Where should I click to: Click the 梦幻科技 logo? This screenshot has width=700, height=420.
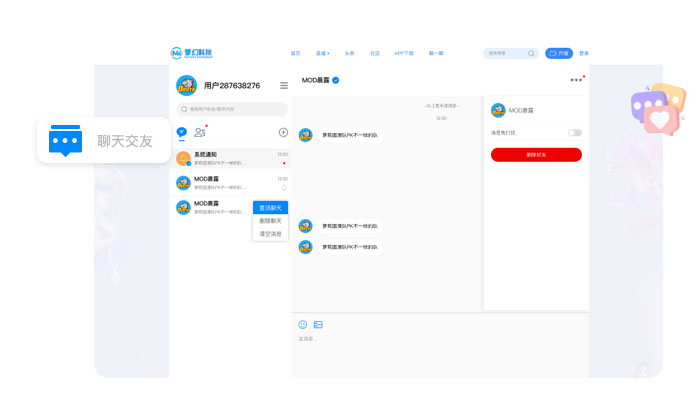pos(191,53)
